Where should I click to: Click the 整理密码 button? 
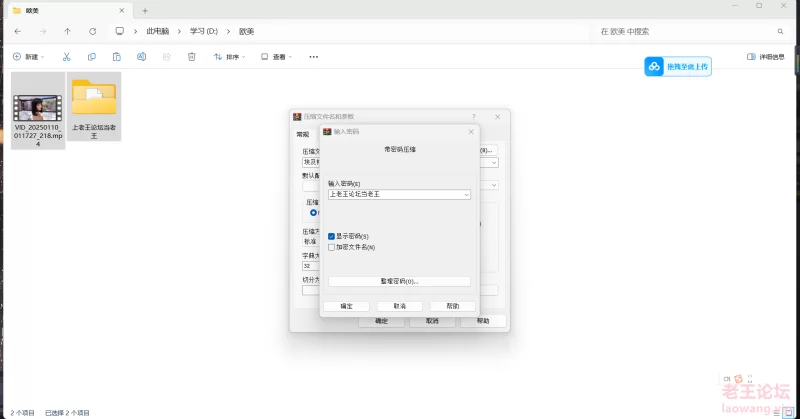399,281
